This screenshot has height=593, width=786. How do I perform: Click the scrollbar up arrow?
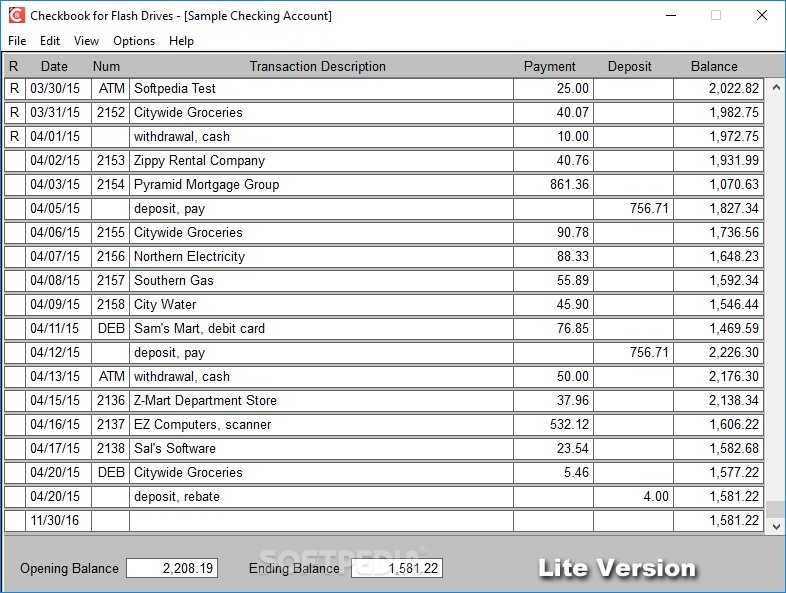776,87
